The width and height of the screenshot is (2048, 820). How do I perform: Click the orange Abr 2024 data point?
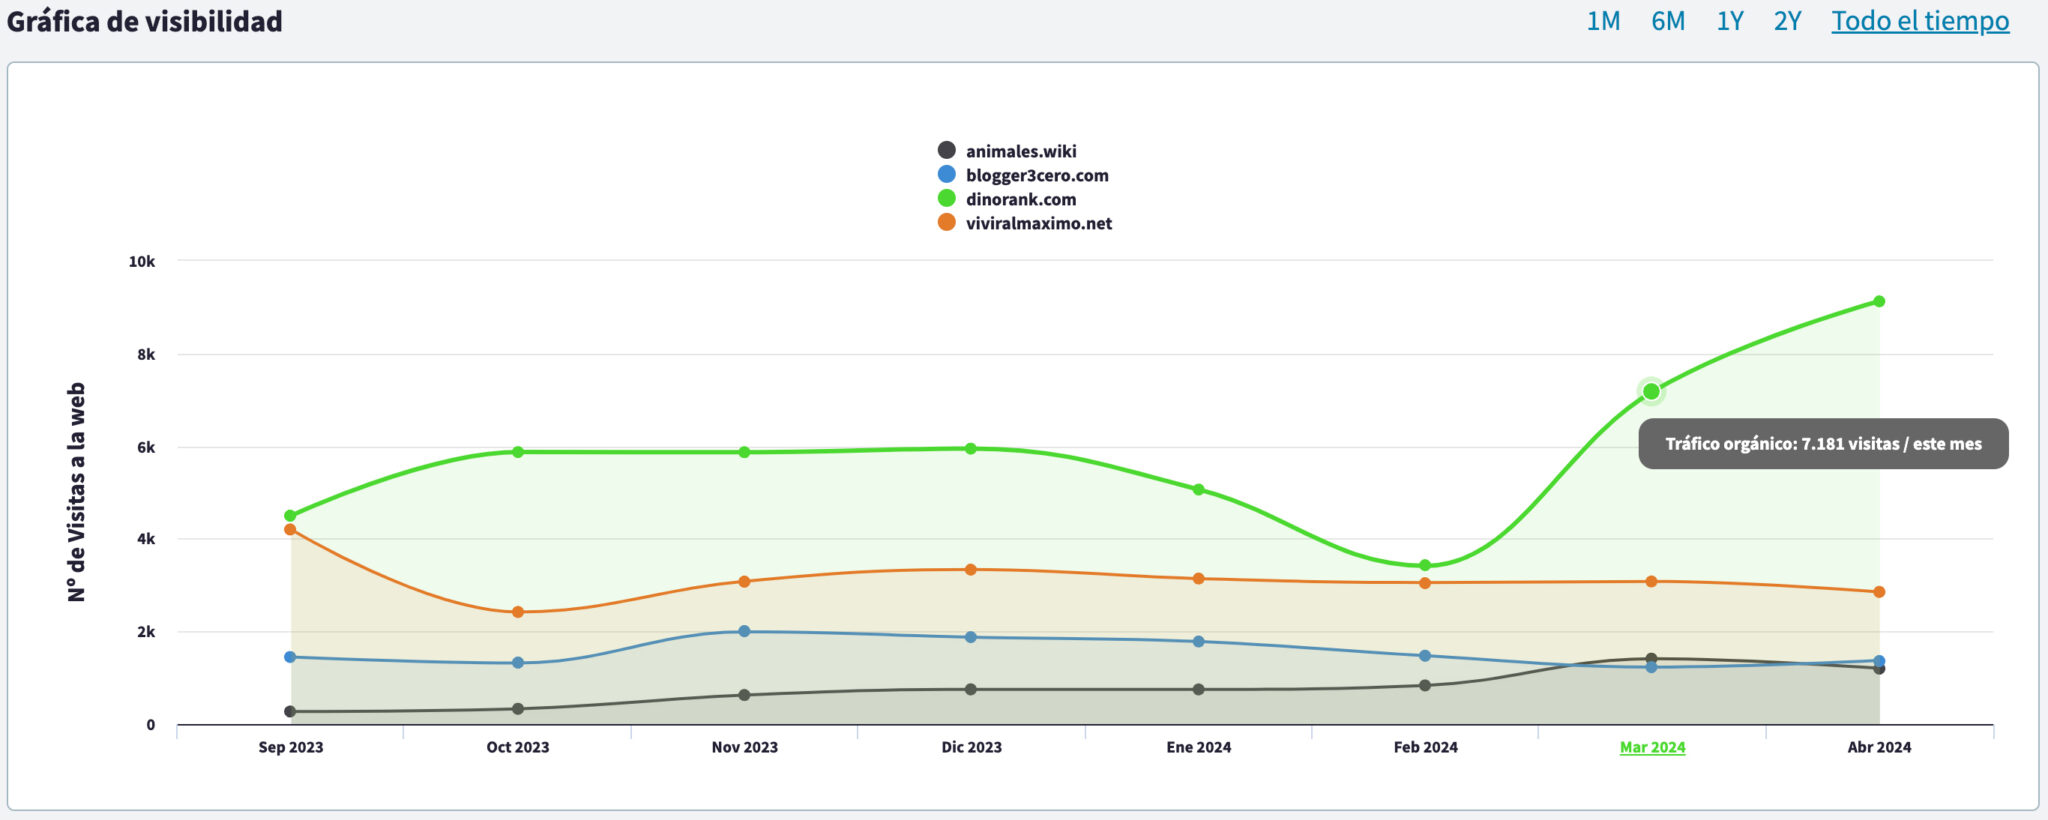(x=1879, y=592)
